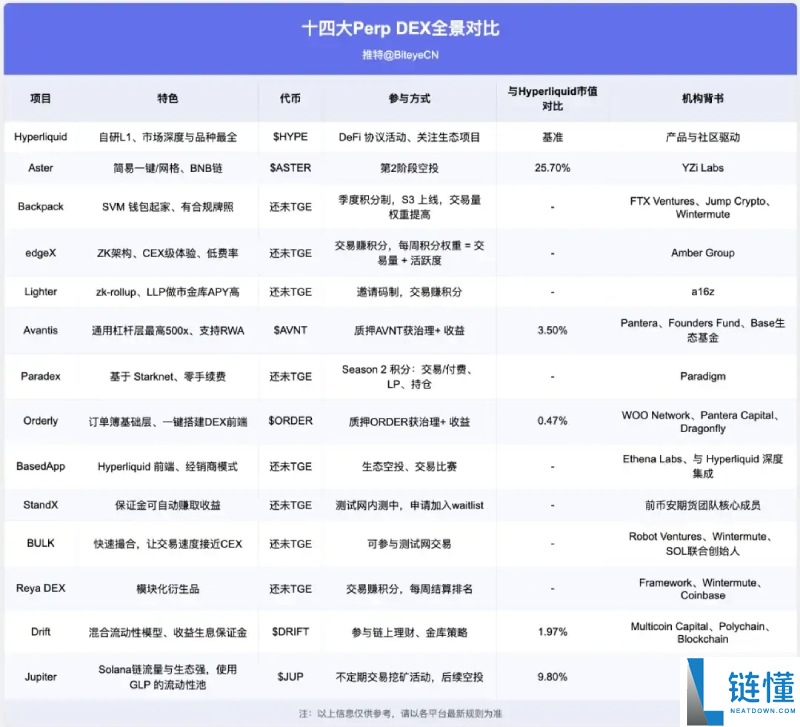Click the 与Hyperliquid市值对比 column header
The image size is (800, 727).
pyautogui.click(x=552, y=98)
